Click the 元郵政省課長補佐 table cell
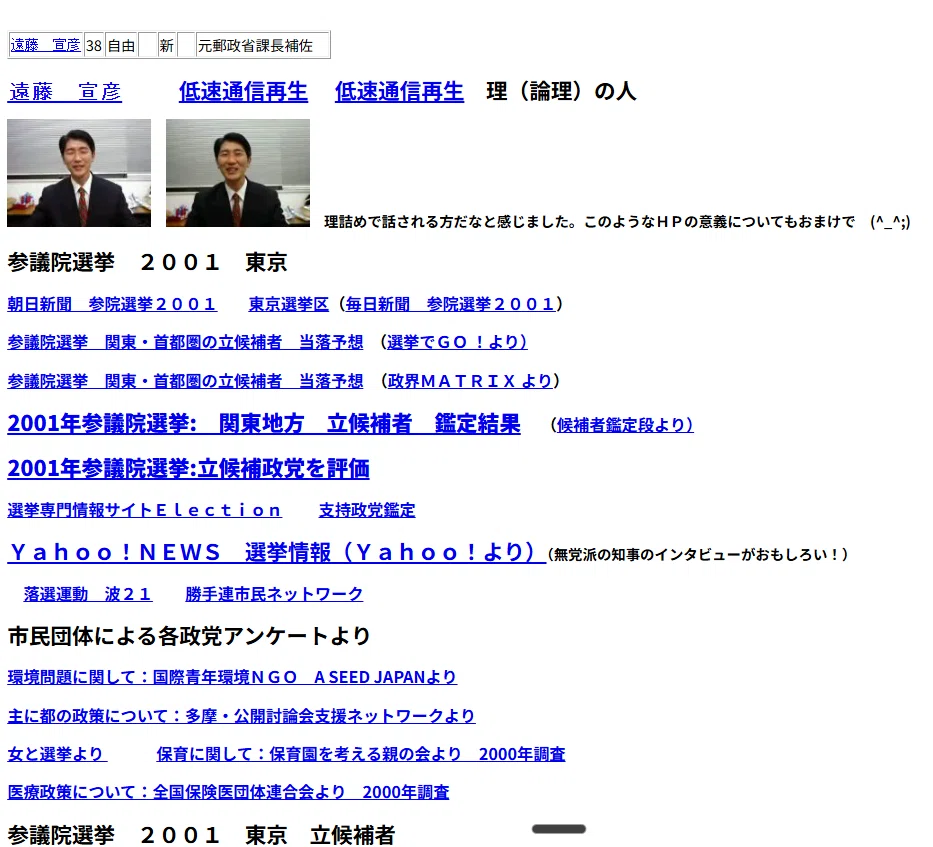Viewport: 933px width, 847px height. (262, 45)
